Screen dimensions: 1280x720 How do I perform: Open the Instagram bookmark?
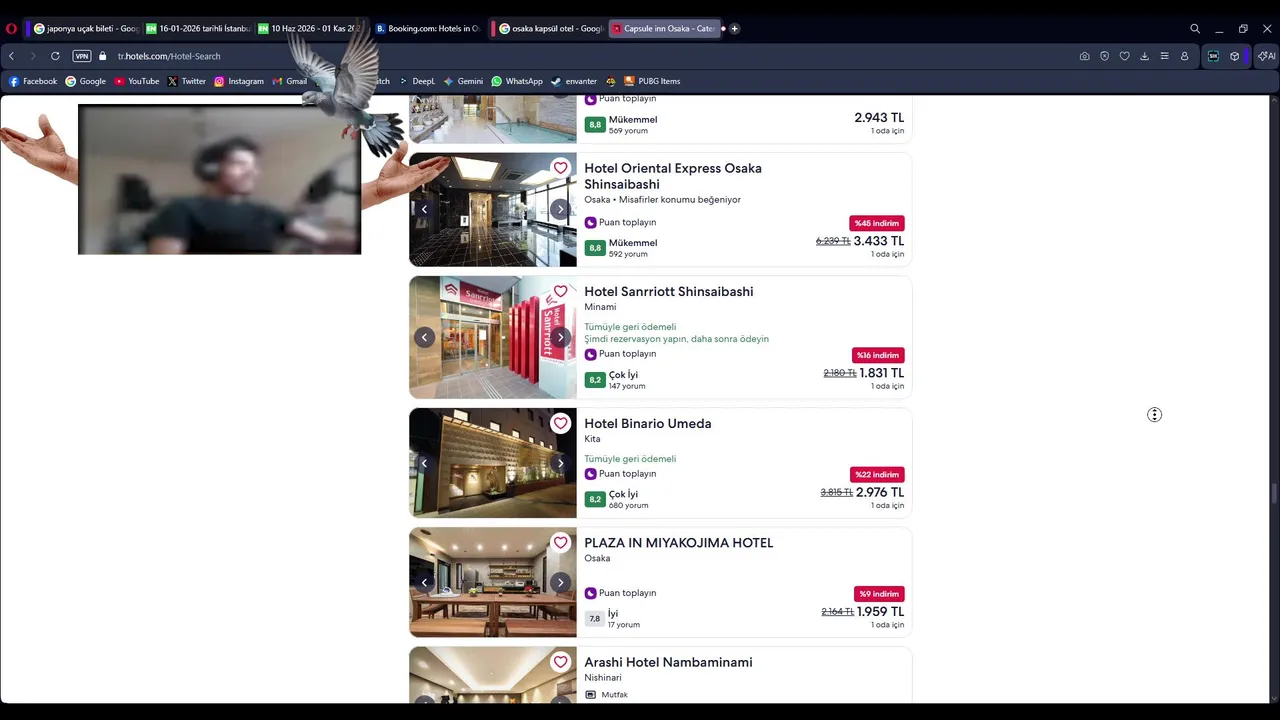[x=239, y=81]
